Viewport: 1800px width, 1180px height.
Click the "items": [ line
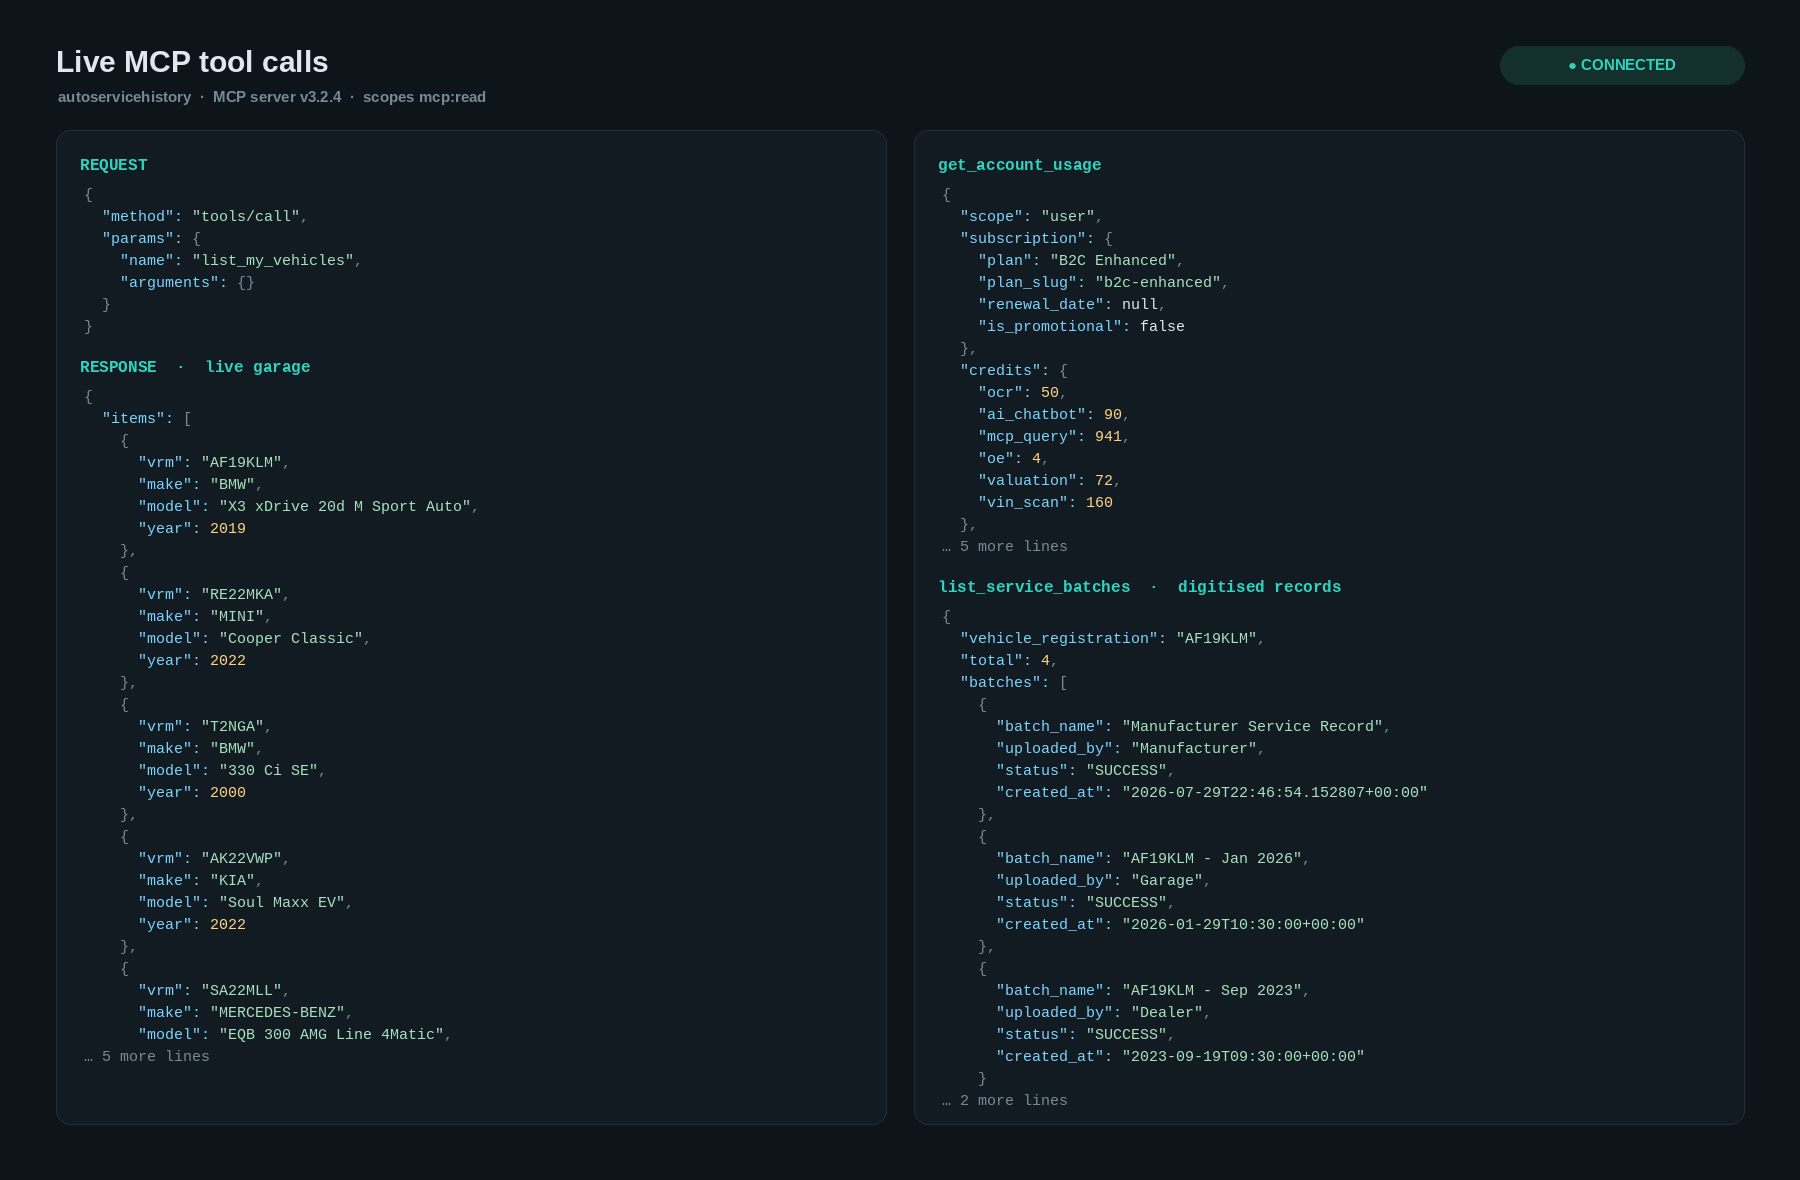tap(147, 419)
